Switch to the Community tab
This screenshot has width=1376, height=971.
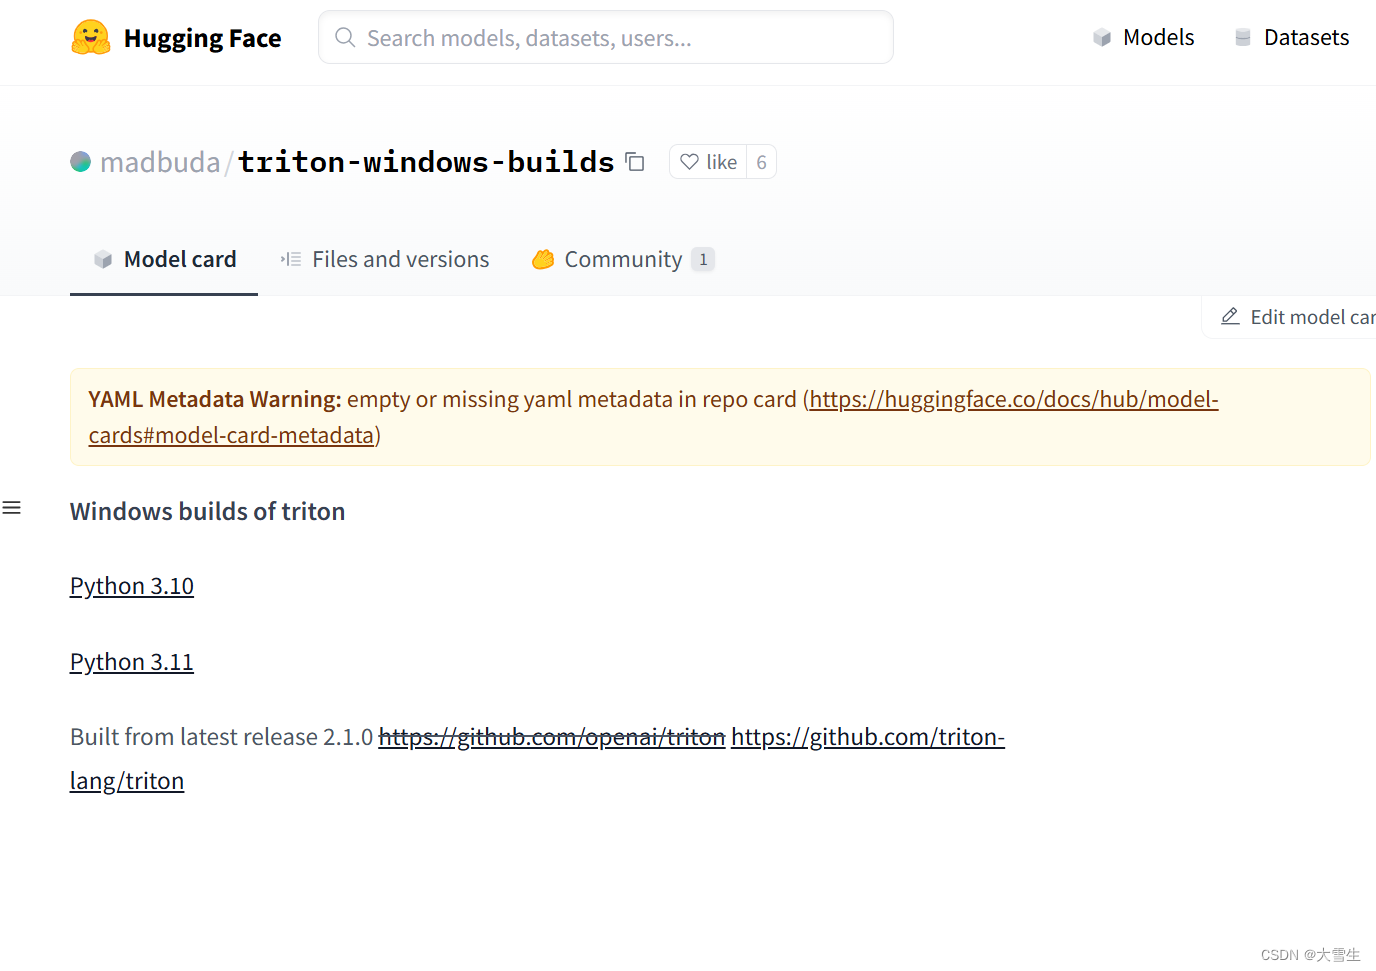(x=623, y=260)
